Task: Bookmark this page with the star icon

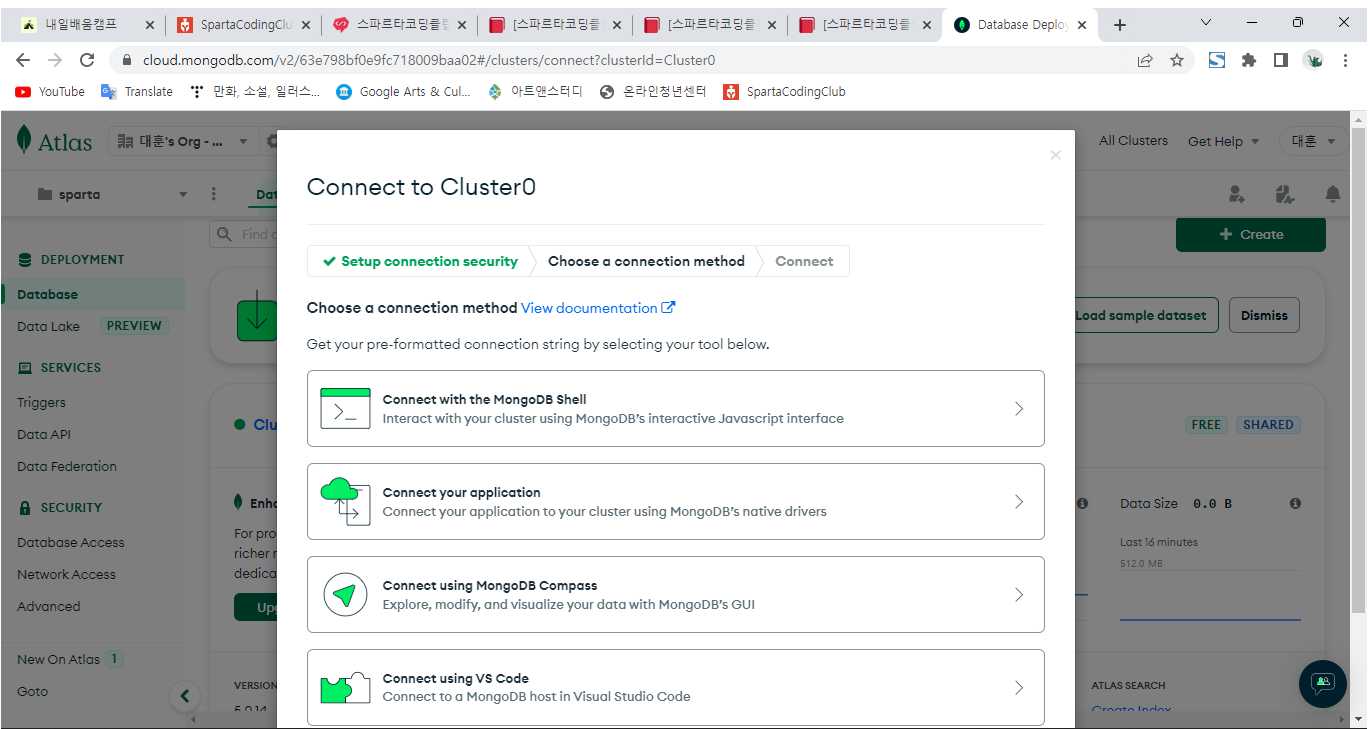Action: pyautogui.click(x=1177, y=60)
